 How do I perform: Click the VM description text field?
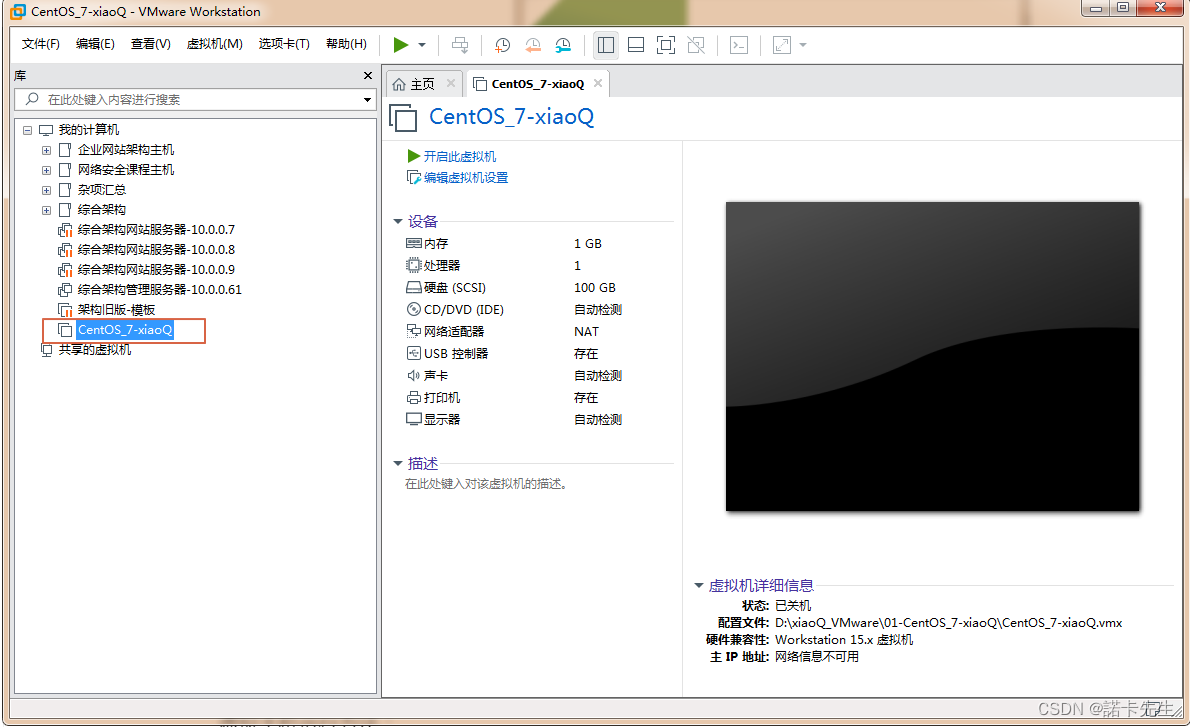tap(487, 484)
